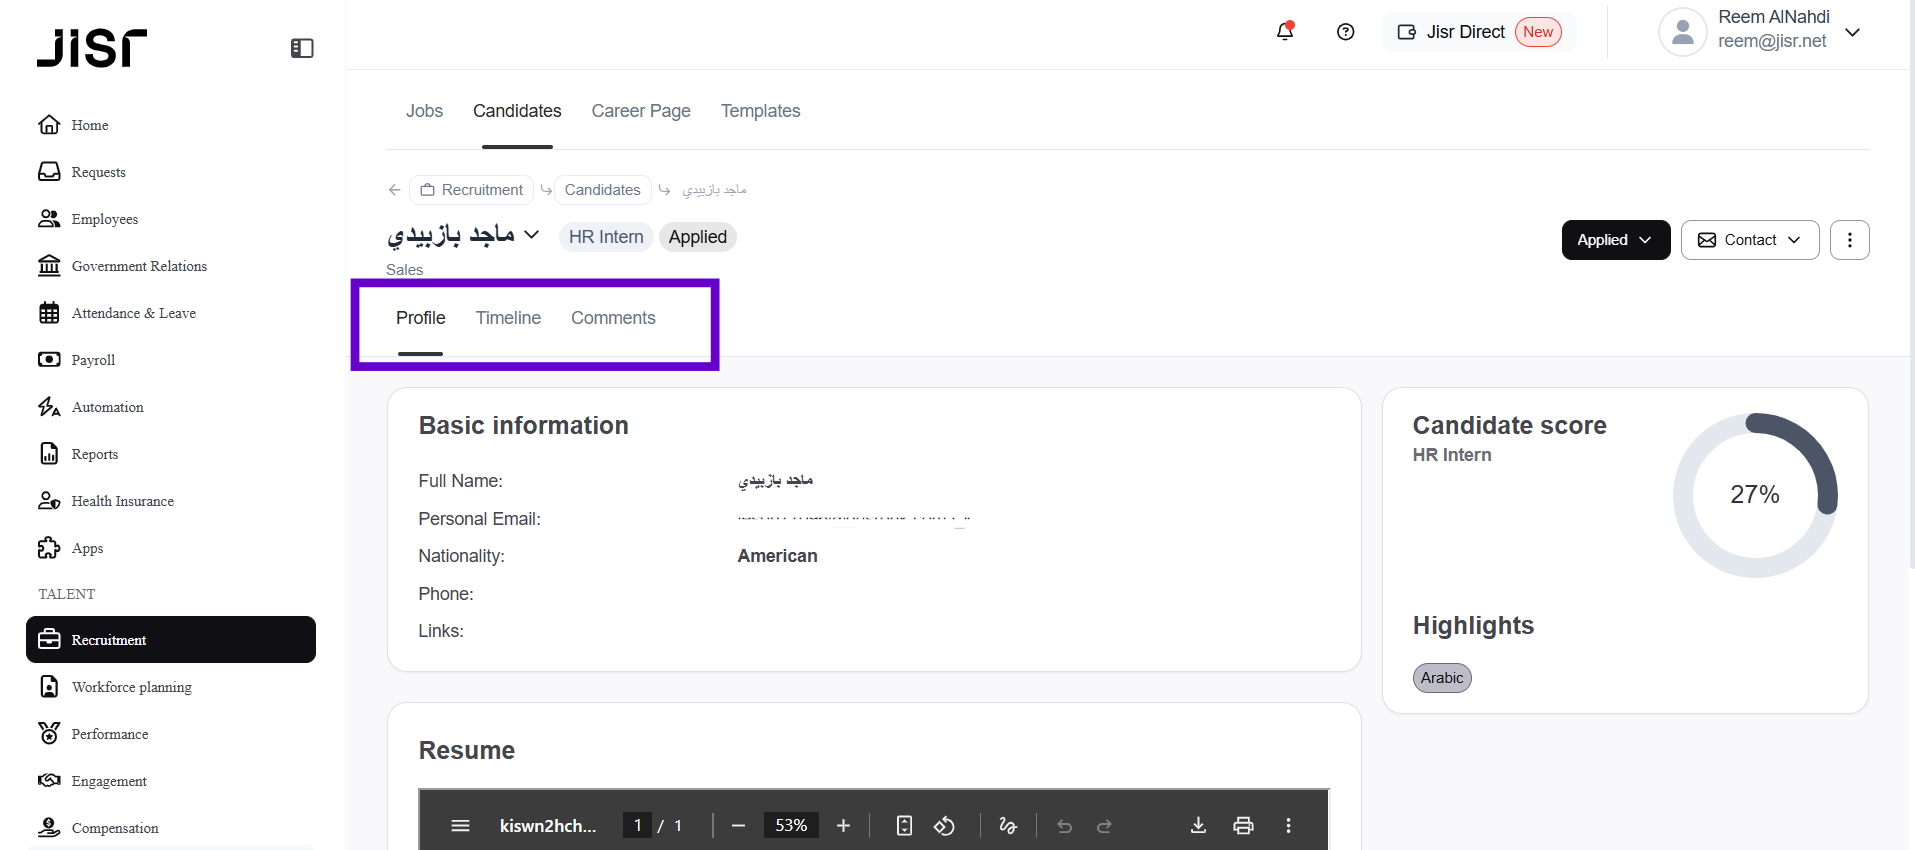Open the Contact dropdown

(1749, 240)
